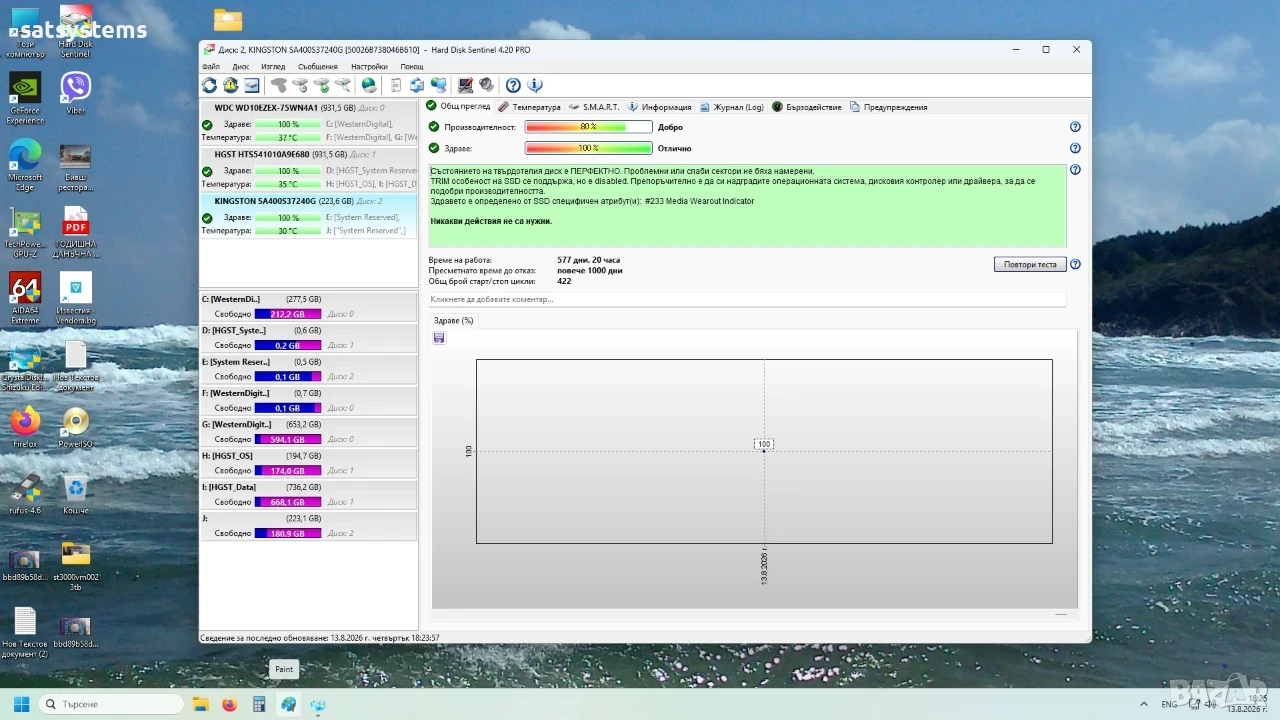Screen dimensions: 1280x720
Task: Click the 100 % Здраве bar in the overview
Action: click(x=588, y=148)
